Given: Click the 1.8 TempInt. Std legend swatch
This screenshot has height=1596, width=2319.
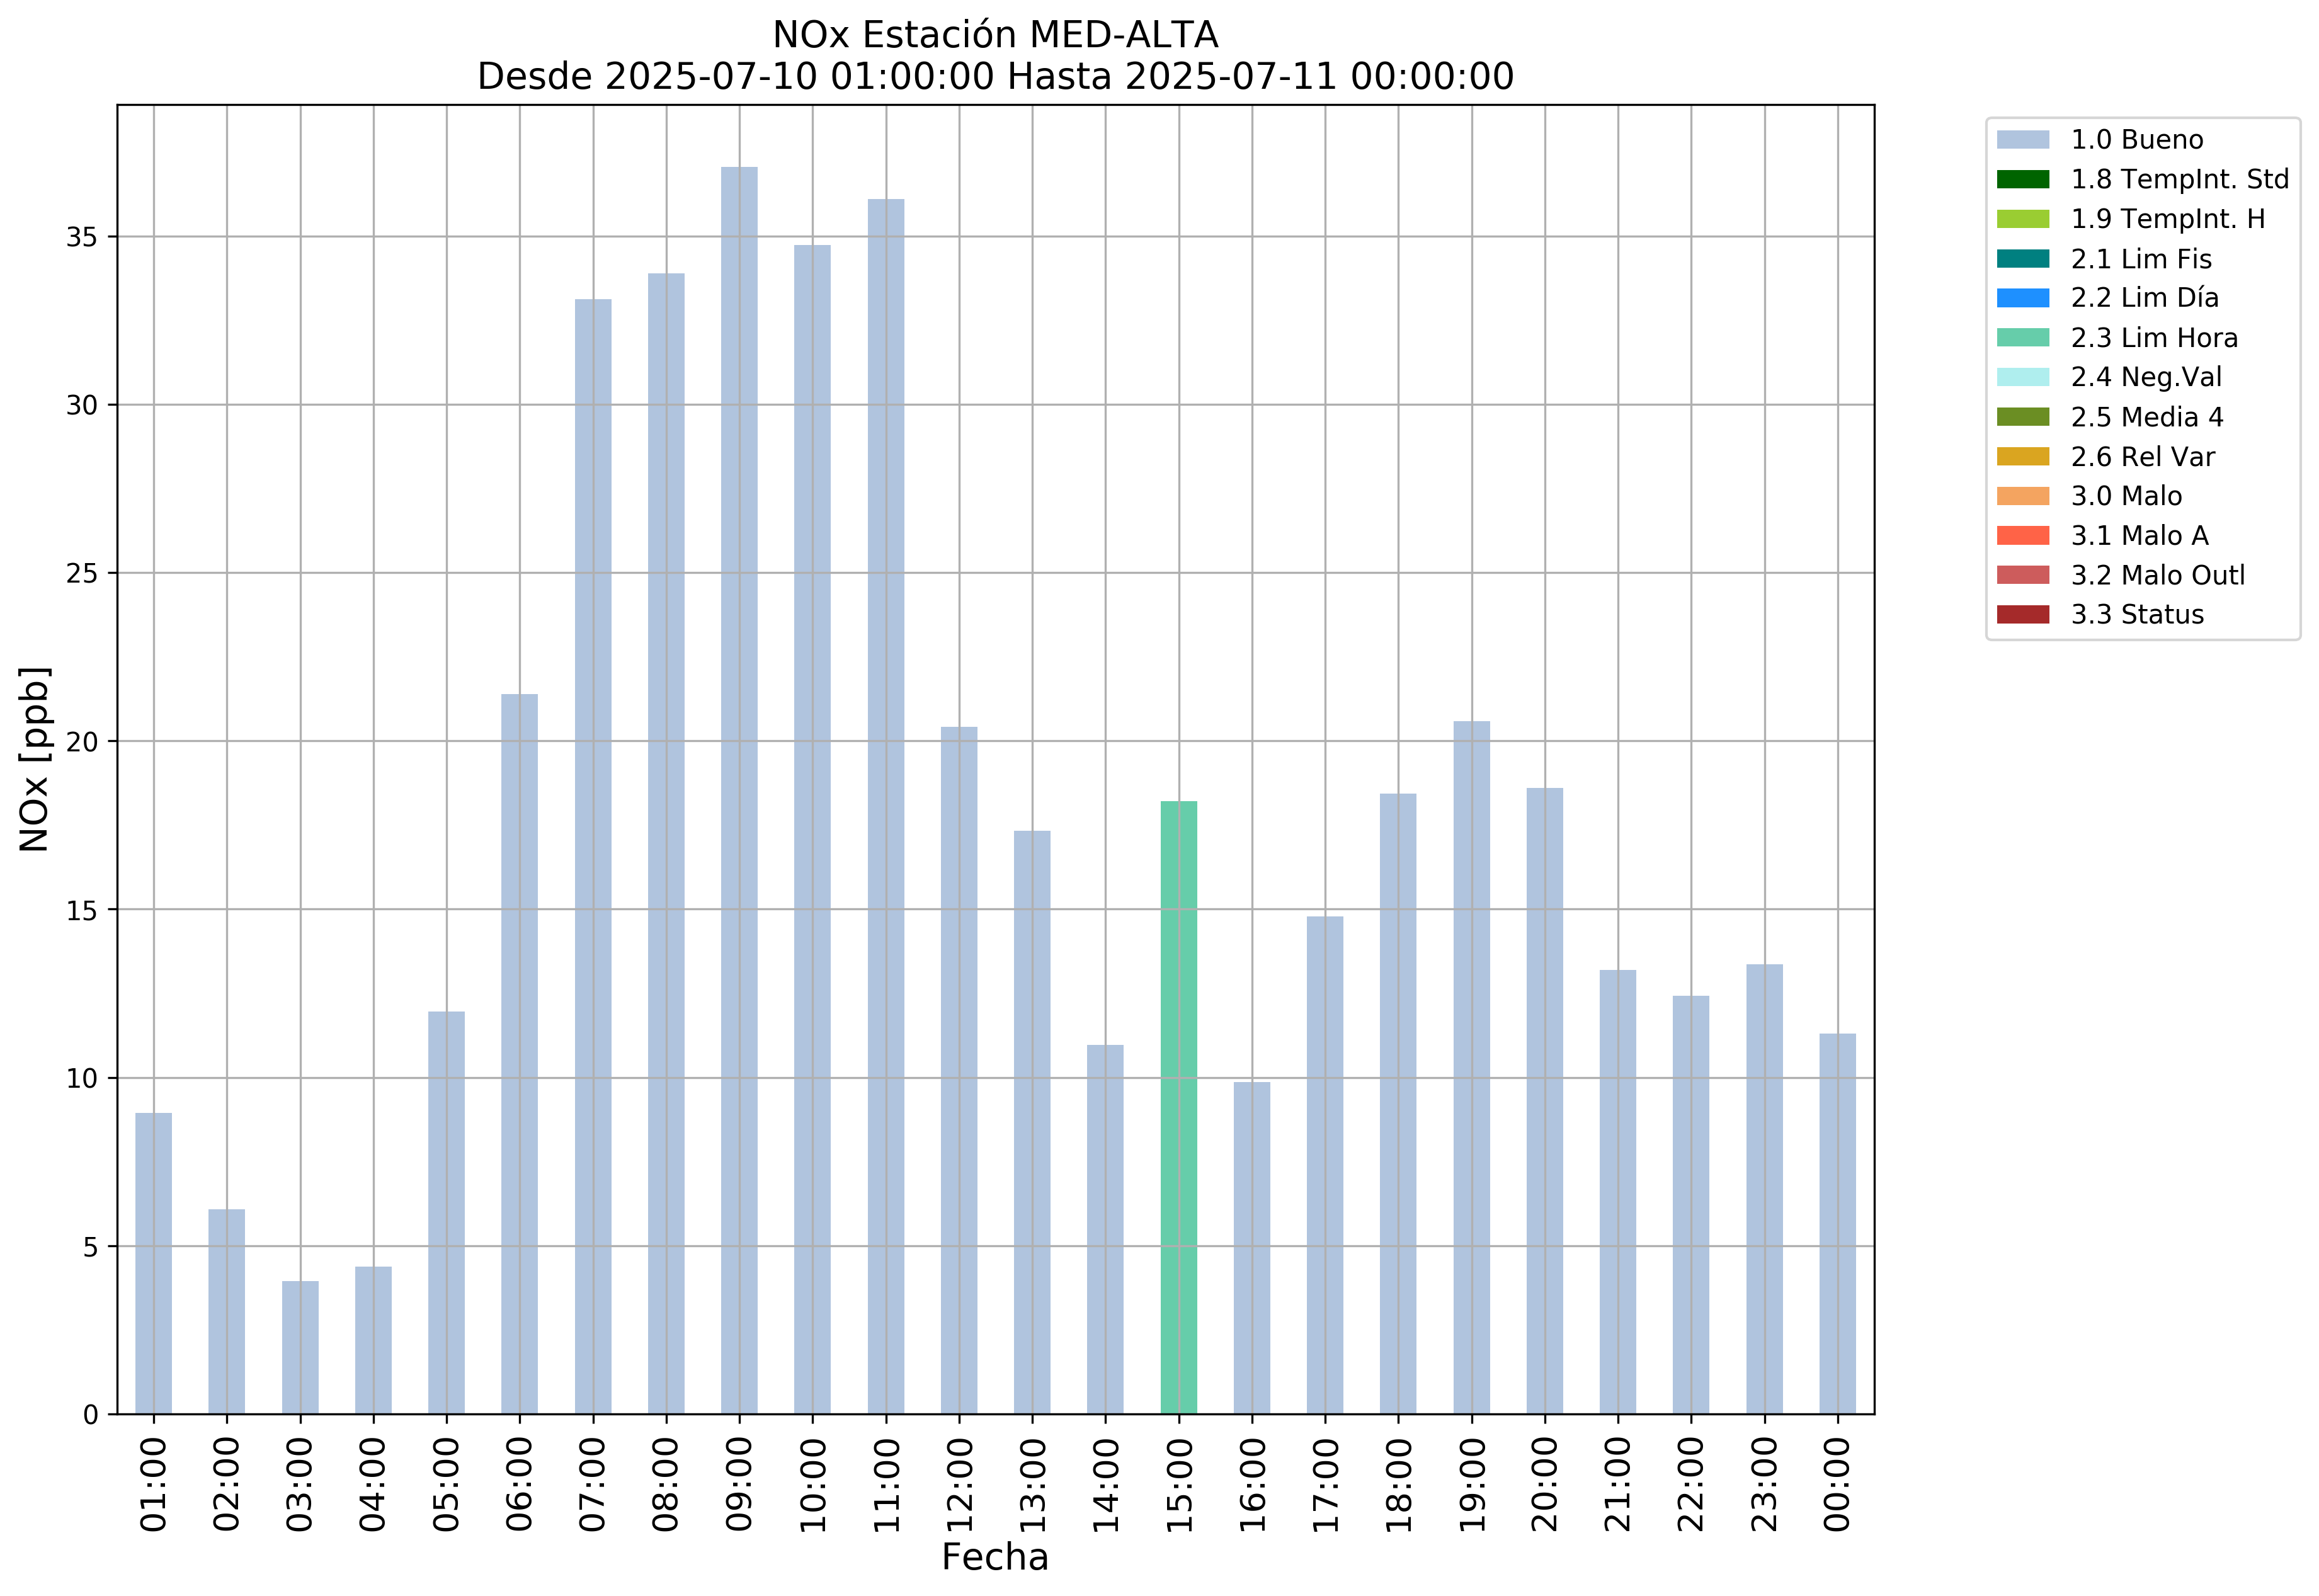Looking at the screenshot, I should [x=2022, y=180].
